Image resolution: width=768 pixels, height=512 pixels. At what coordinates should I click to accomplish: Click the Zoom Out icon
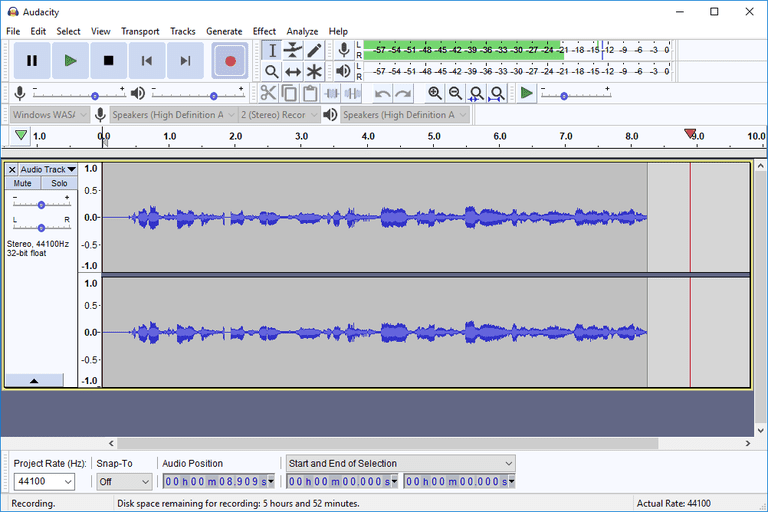click(456, 93)
